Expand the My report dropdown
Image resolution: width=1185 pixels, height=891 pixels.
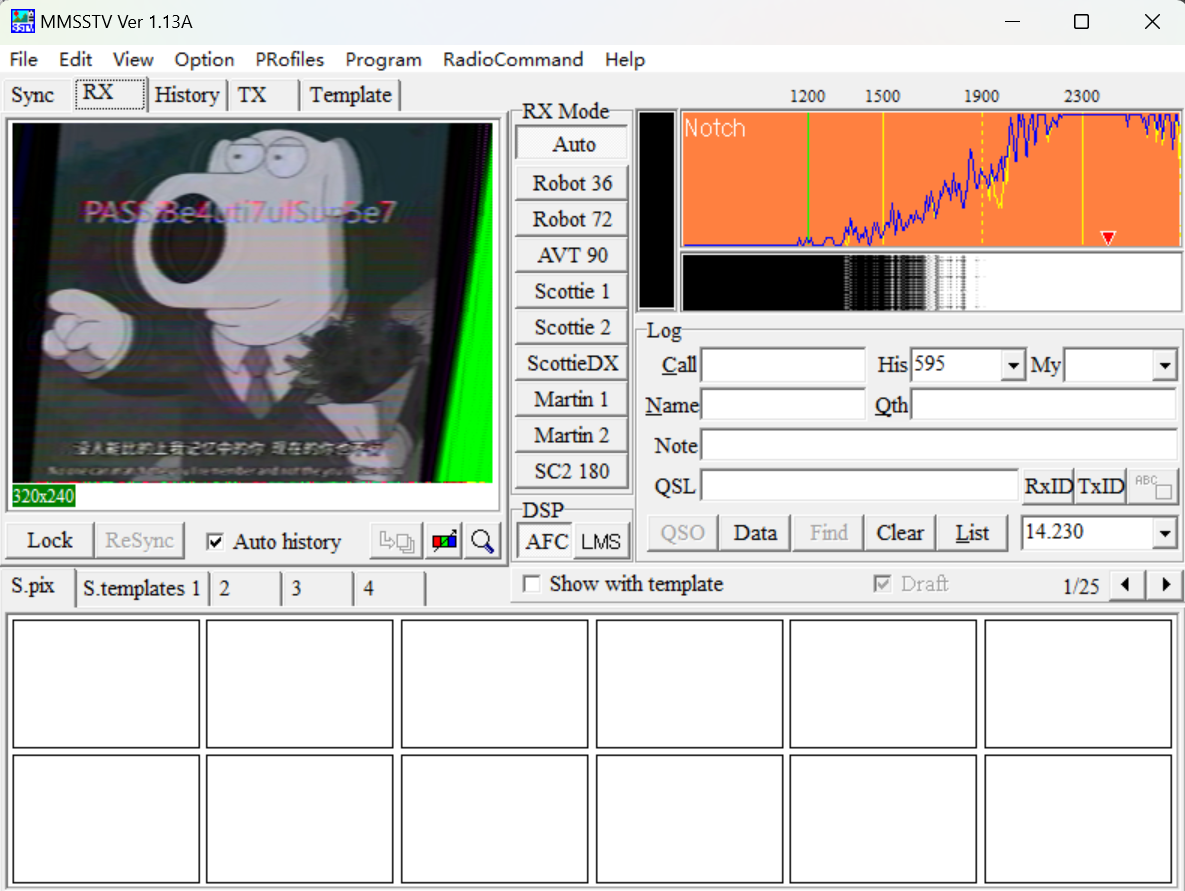pos(1165,366)
